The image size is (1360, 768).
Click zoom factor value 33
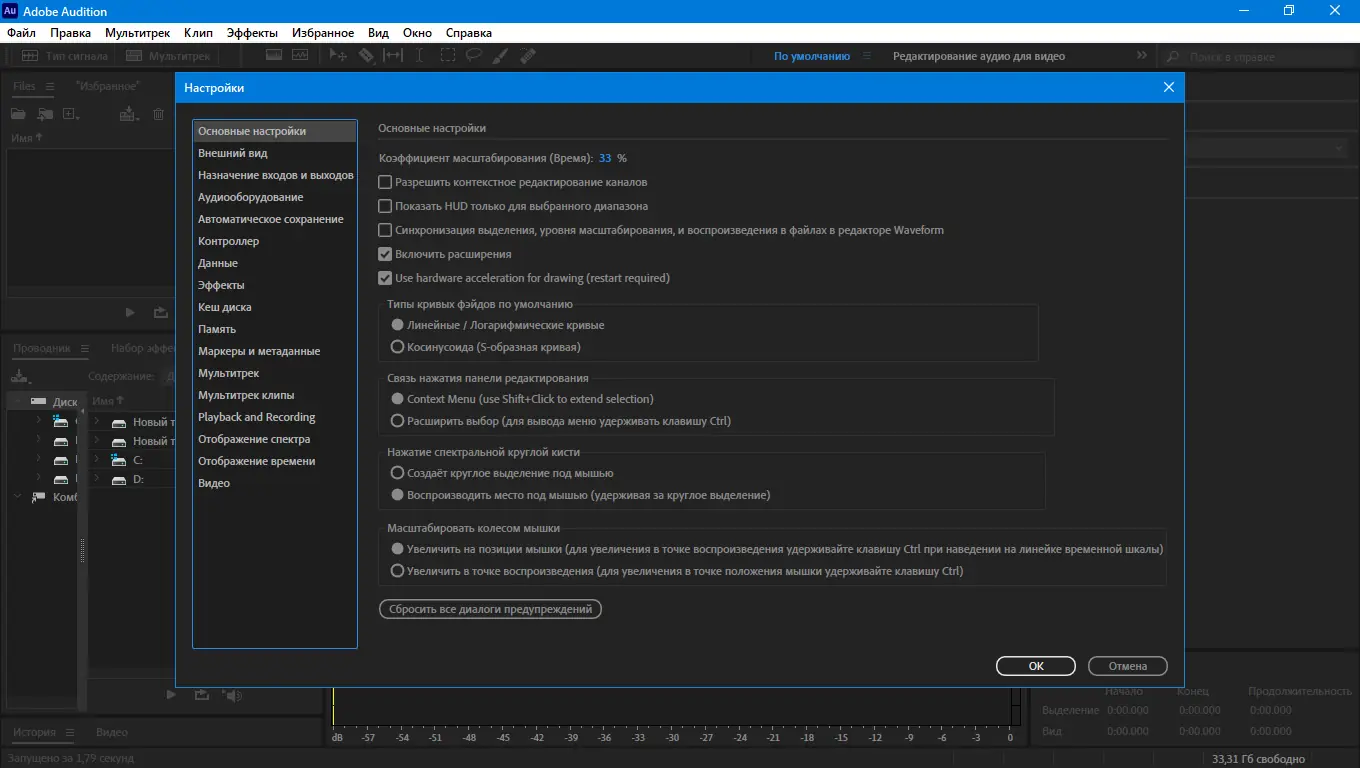pyautogui.click(x=605, y=158)
